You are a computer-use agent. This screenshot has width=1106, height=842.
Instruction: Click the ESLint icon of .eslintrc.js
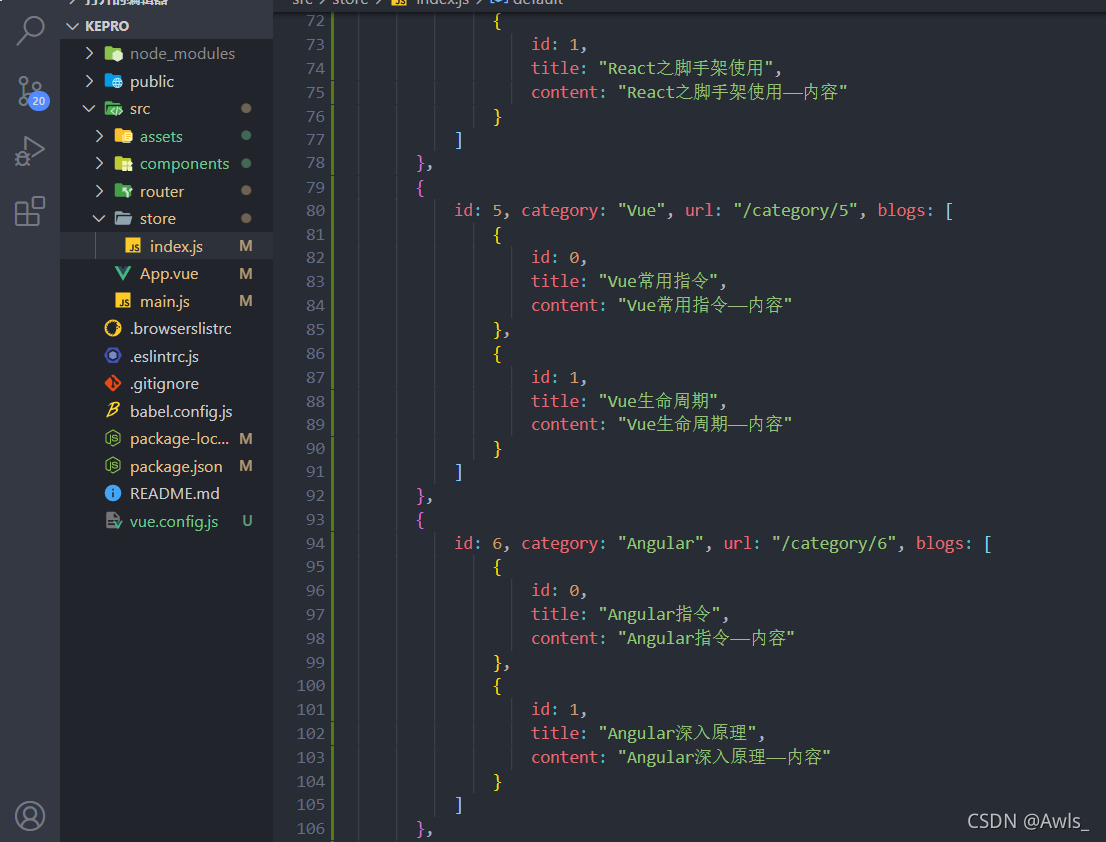tap(113, 356)
